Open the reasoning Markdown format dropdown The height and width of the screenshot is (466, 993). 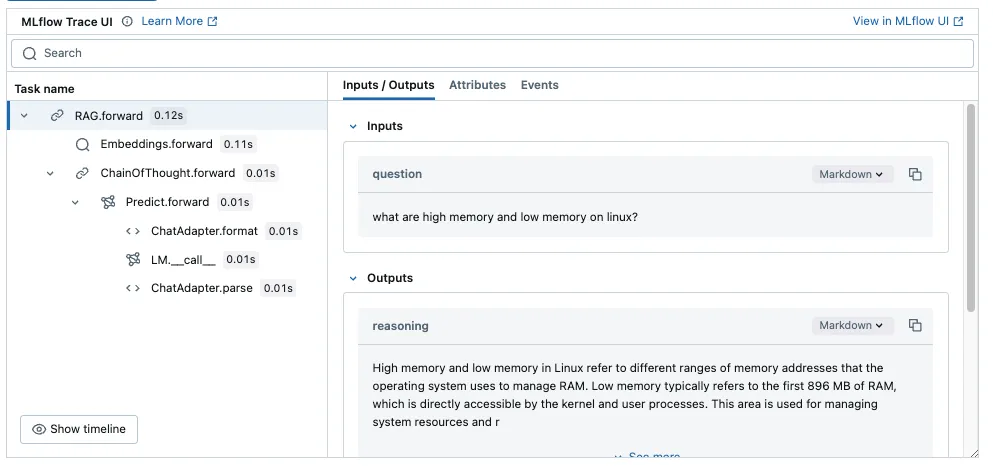tap(852, 325)
